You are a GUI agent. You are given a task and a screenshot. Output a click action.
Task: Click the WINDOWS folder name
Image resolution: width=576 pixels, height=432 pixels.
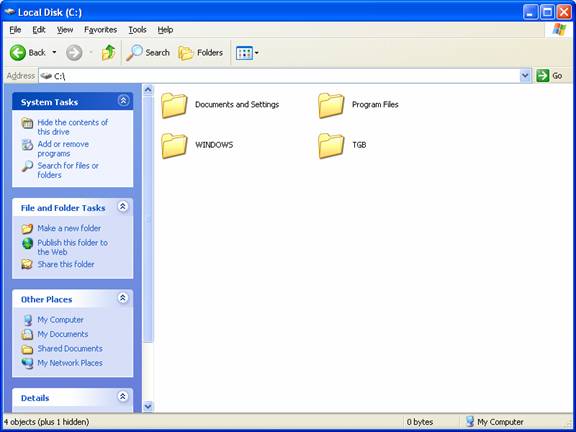point(214,145)
